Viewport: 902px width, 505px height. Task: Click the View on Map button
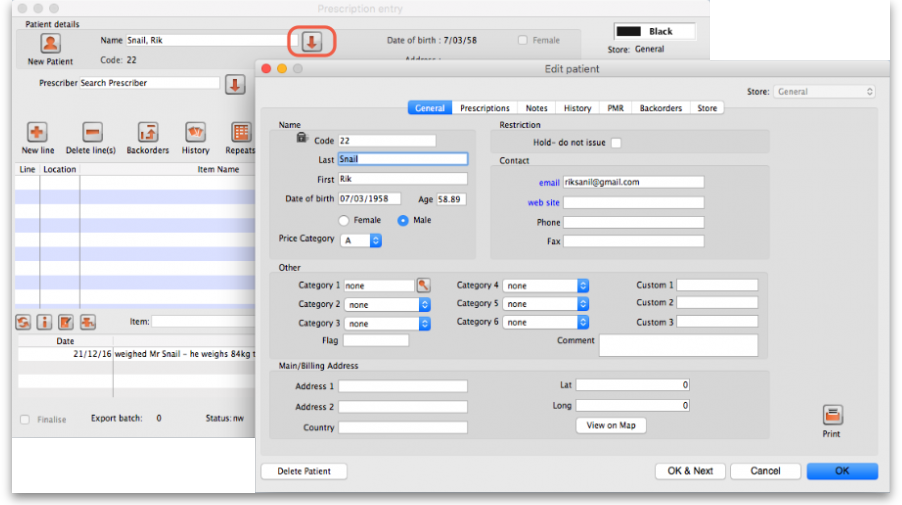click(610, 426)
